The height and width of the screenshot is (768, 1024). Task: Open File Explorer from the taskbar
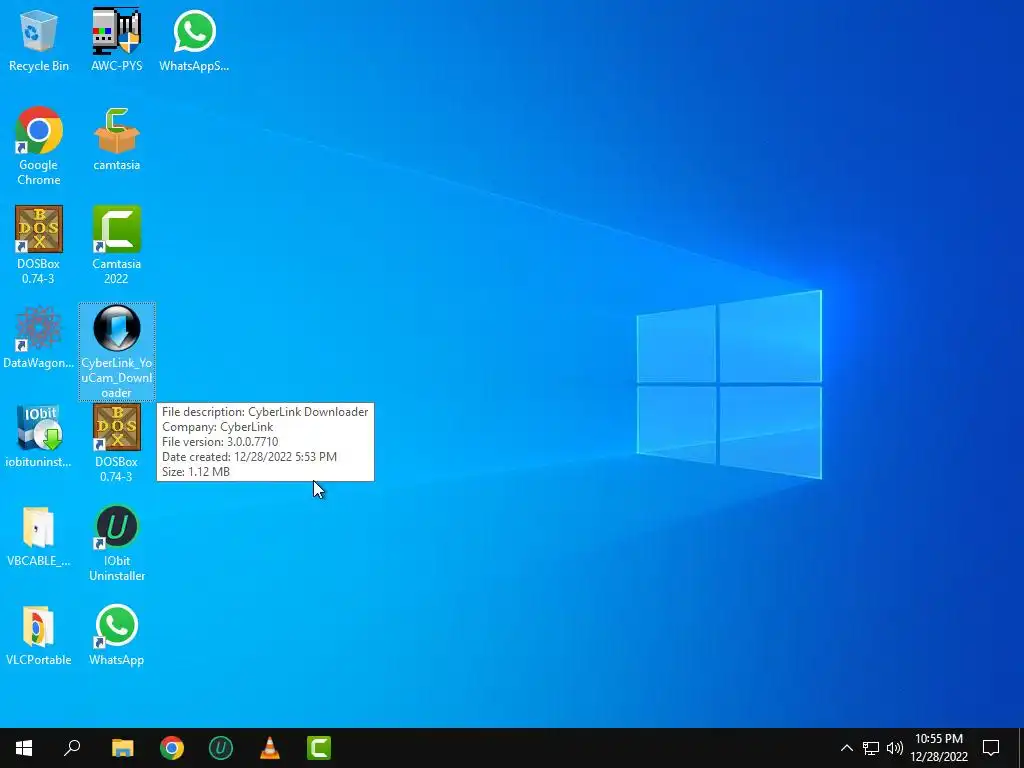pyautogui.click(x=122, y=748)
